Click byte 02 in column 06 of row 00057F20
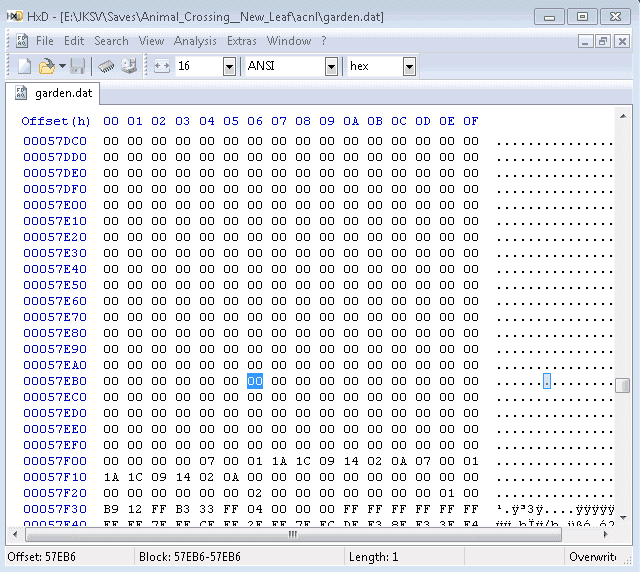This screenshot has height=572, width=640. tap(255, 494)
